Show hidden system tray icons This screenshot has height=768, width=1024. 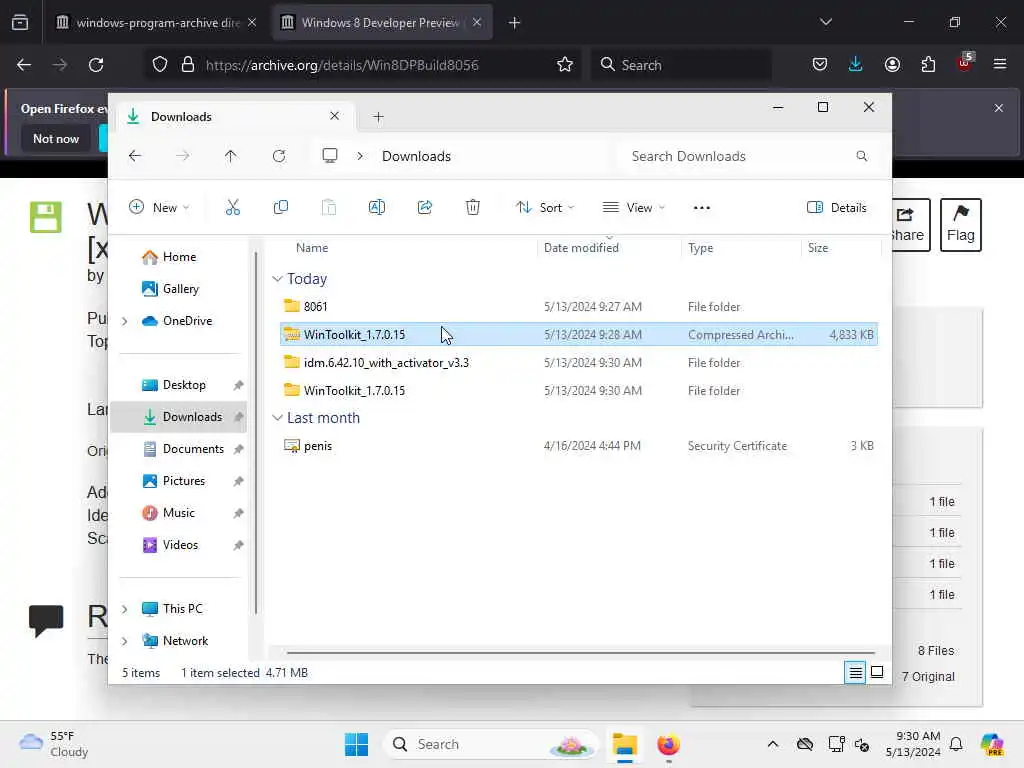point(773,744)
